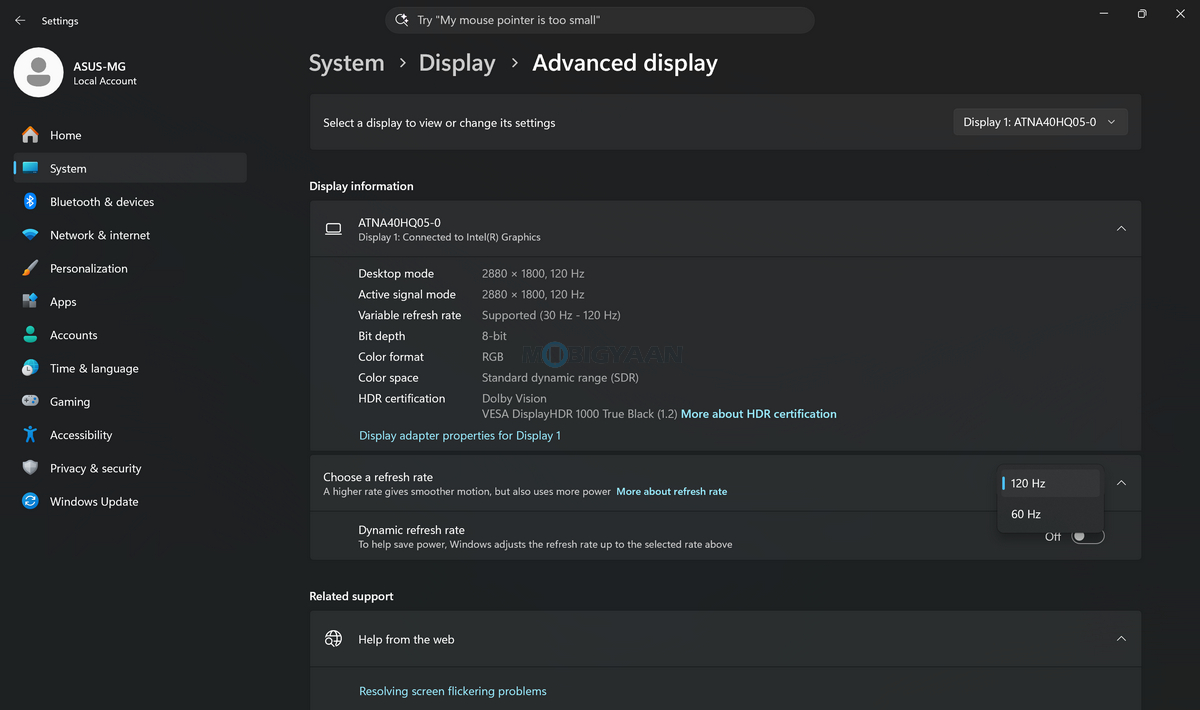Click the search icon in search box

point(402,20)
